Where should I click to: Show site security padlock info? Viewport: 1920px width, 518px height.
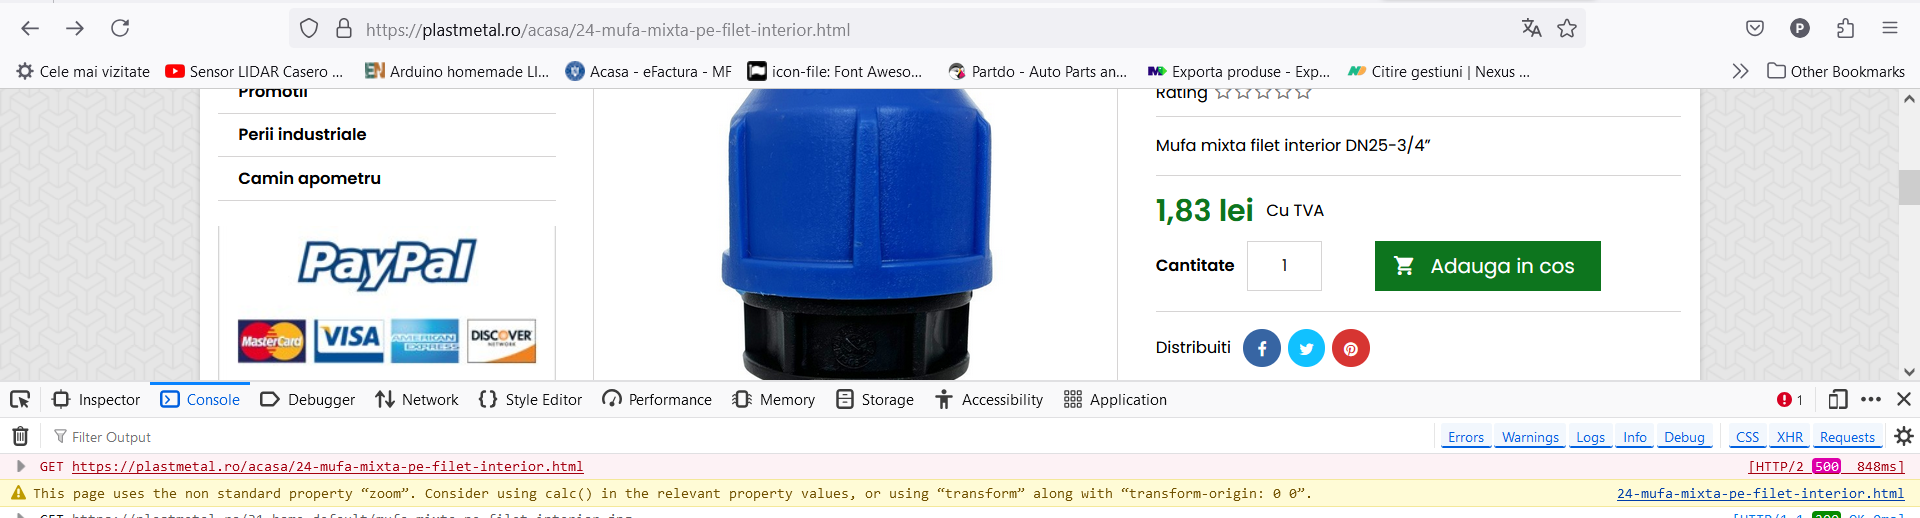click(344, 29)
